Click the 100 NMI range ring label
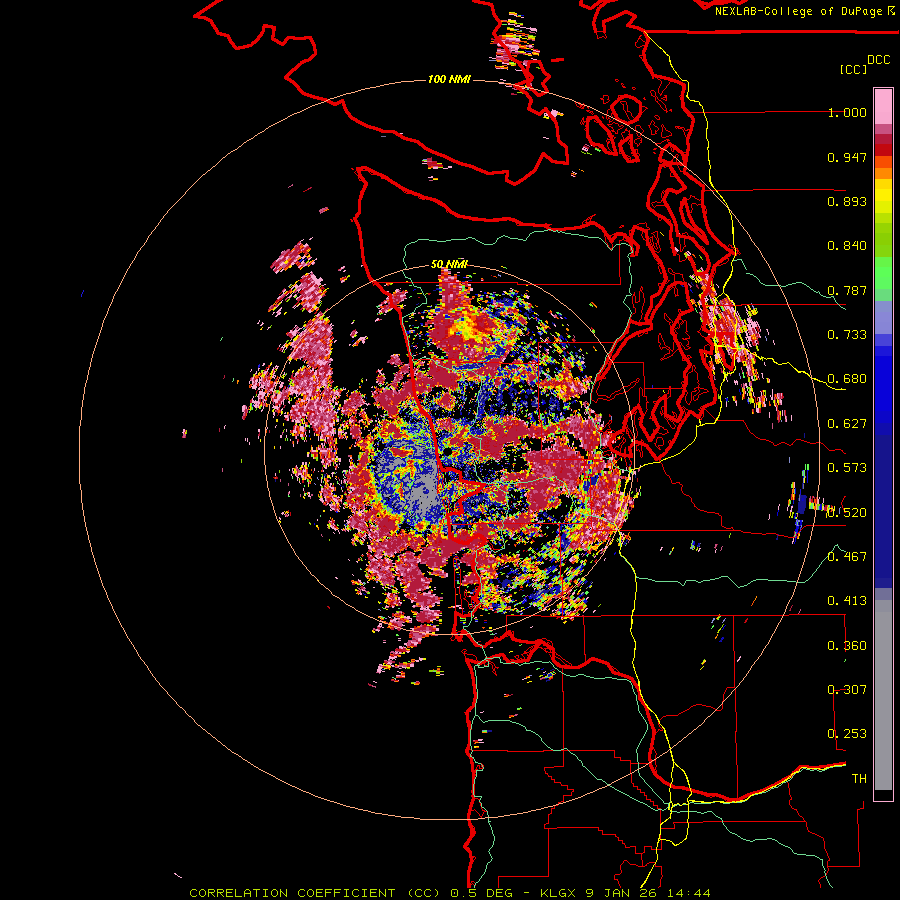The image size is (900, 900). click(x=449, y=79)
